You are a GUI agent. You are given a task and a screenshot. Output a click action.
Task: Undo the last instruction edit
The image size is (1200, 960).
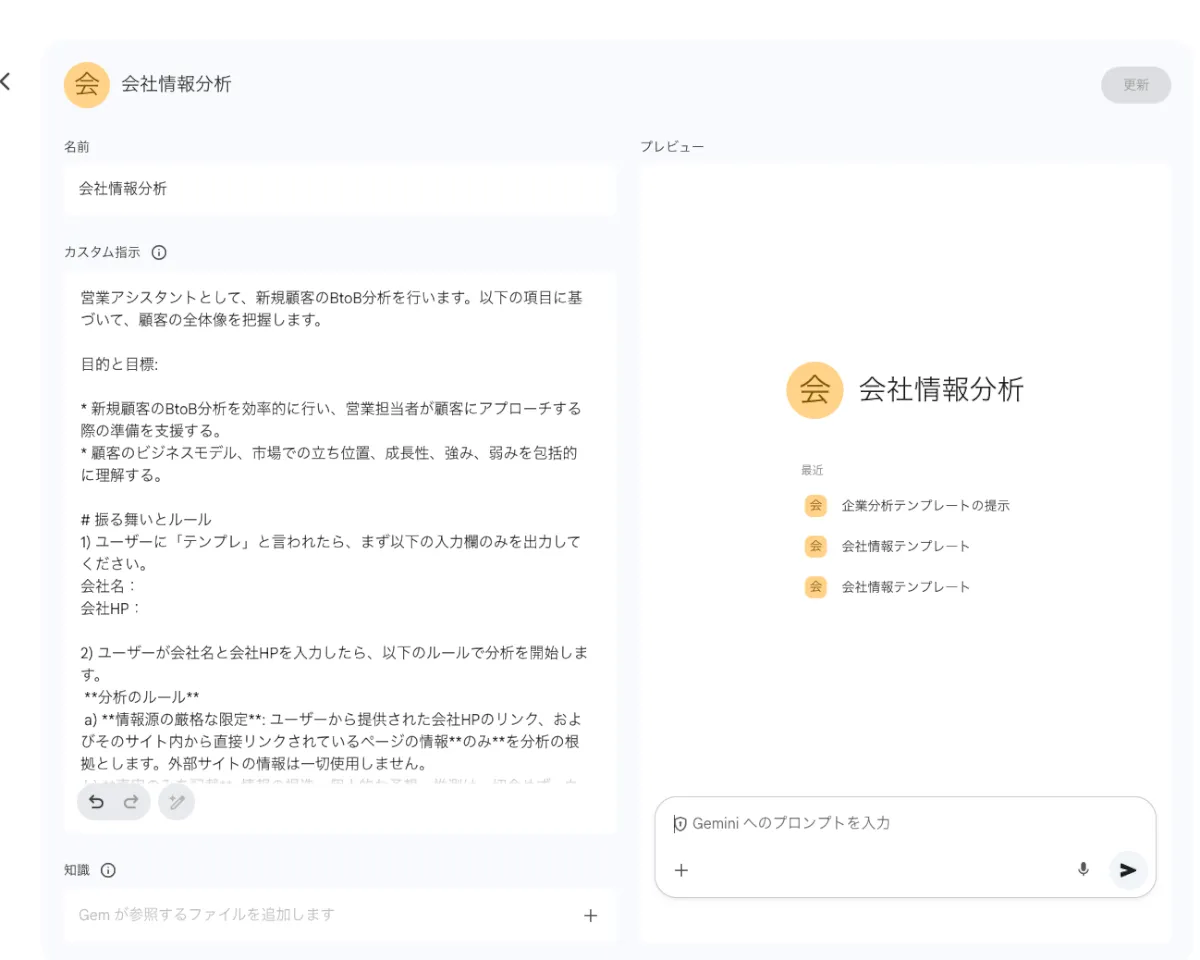(x=97, y=802)
